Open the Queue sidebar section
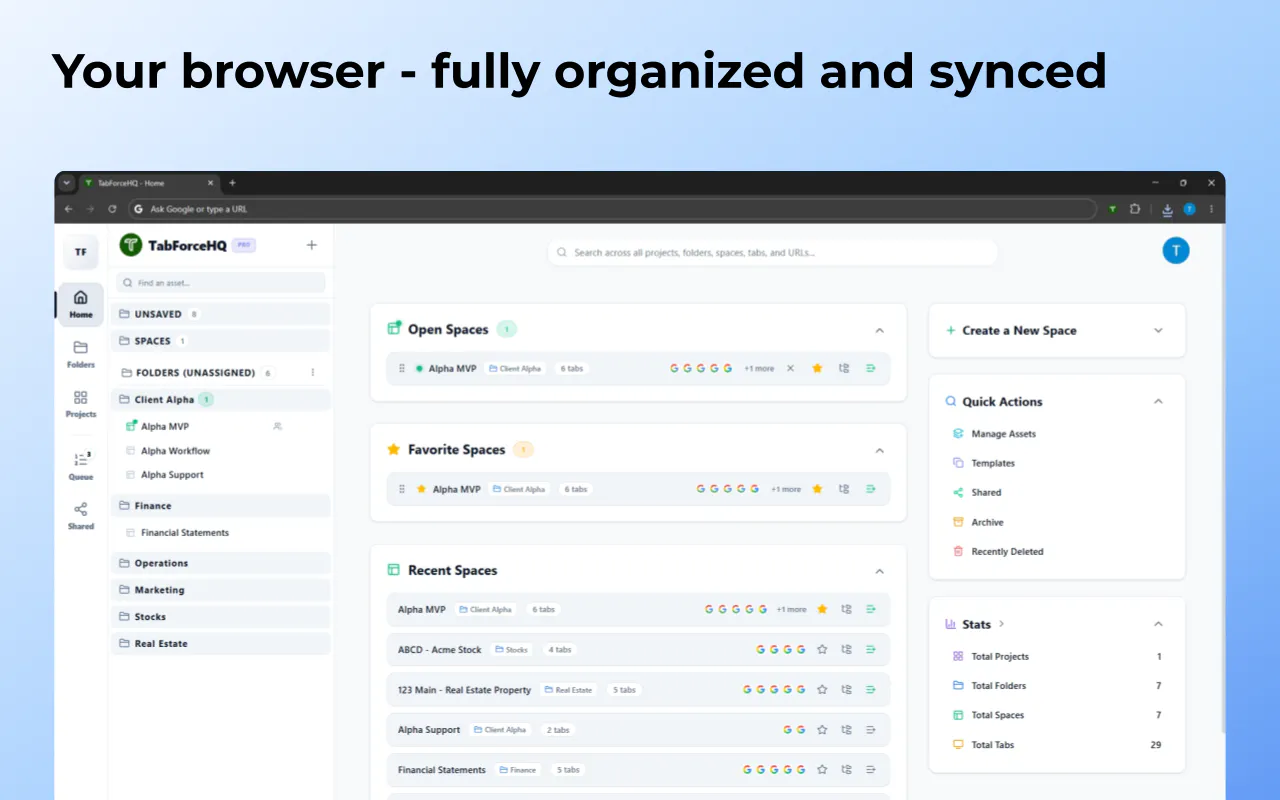 coord(81,465)
